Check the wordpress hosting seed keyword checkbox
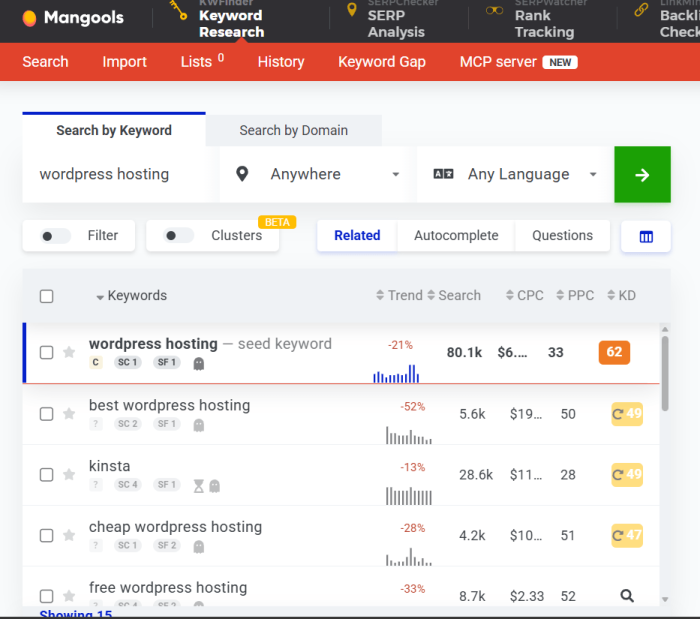Screen dimensions: 700x619 click(46, 353)
